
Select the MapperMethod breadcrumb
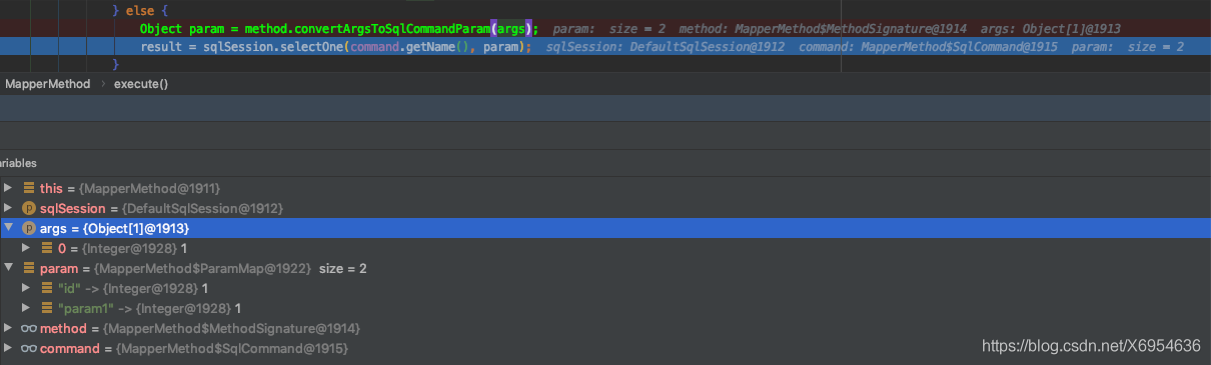pos(47,84)
